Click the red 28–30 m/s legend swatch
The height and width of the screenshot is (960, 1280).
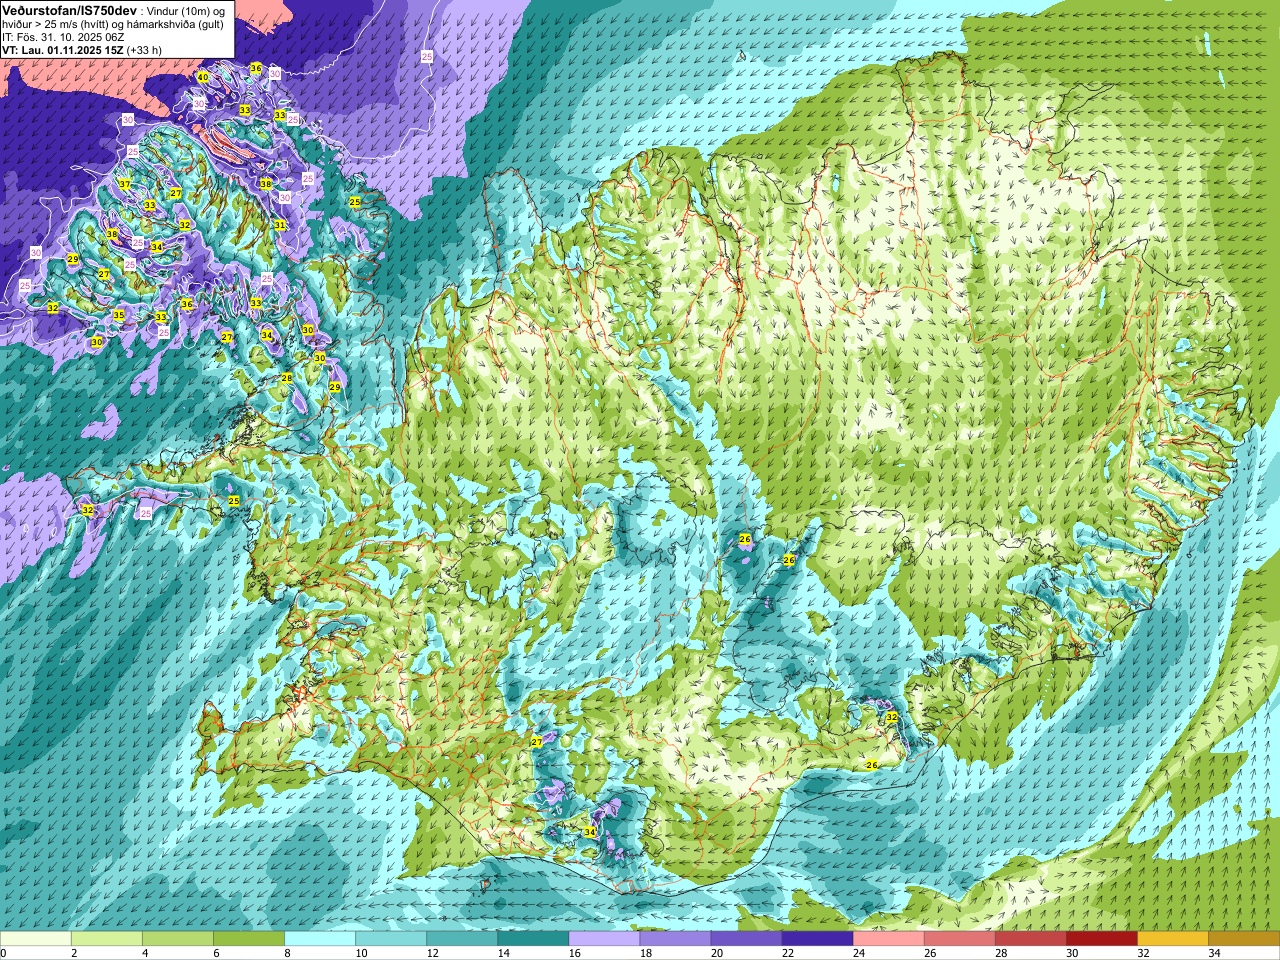click(x=1030, y=939)
